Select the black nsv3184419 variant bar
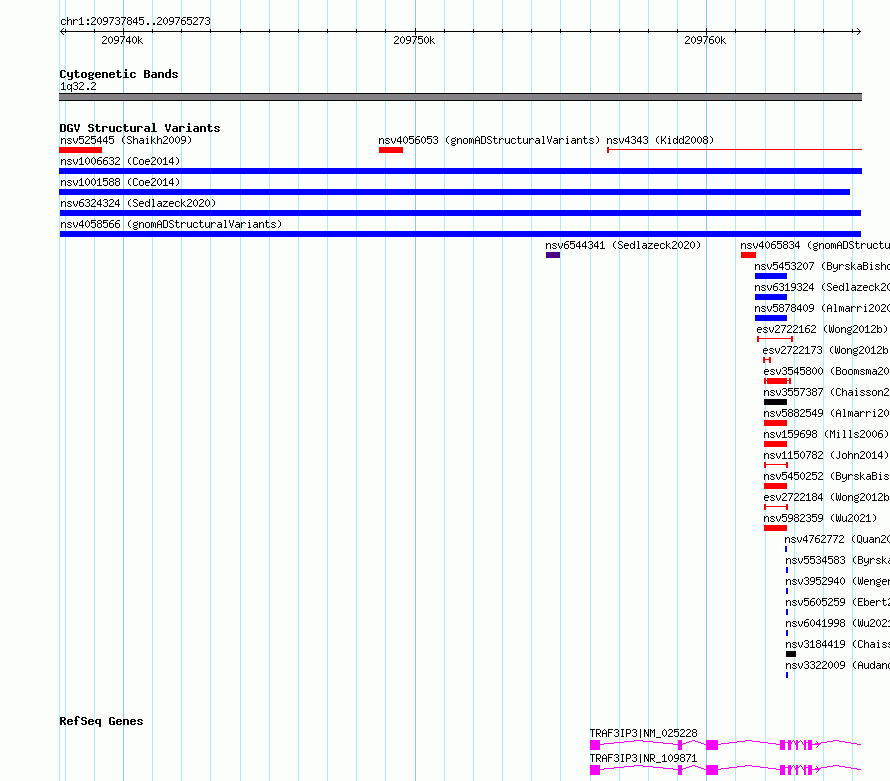Screen dimensions: 890x781 tap(791, 654)
